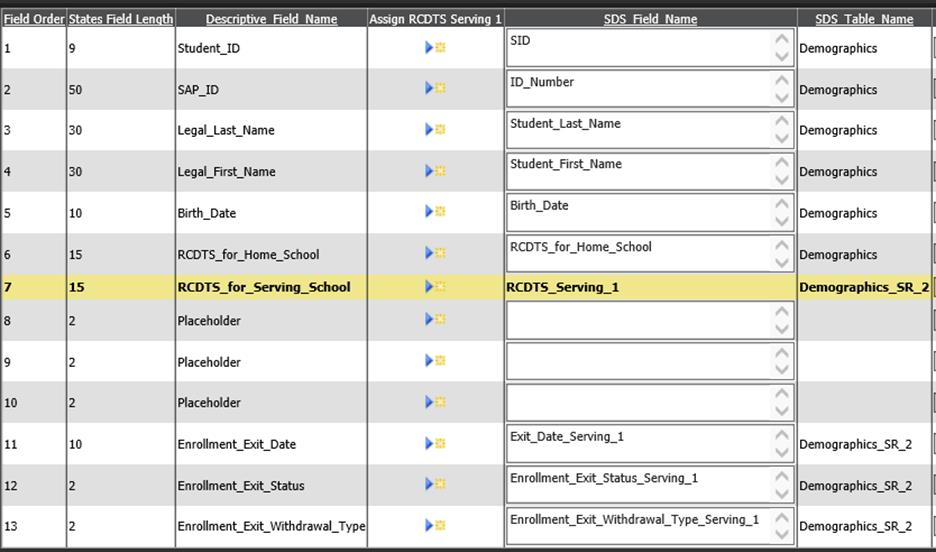The image size is (936, 552).
Task: Click assign icon for field order 8 Placeholder
Action: tap(435, 320)
